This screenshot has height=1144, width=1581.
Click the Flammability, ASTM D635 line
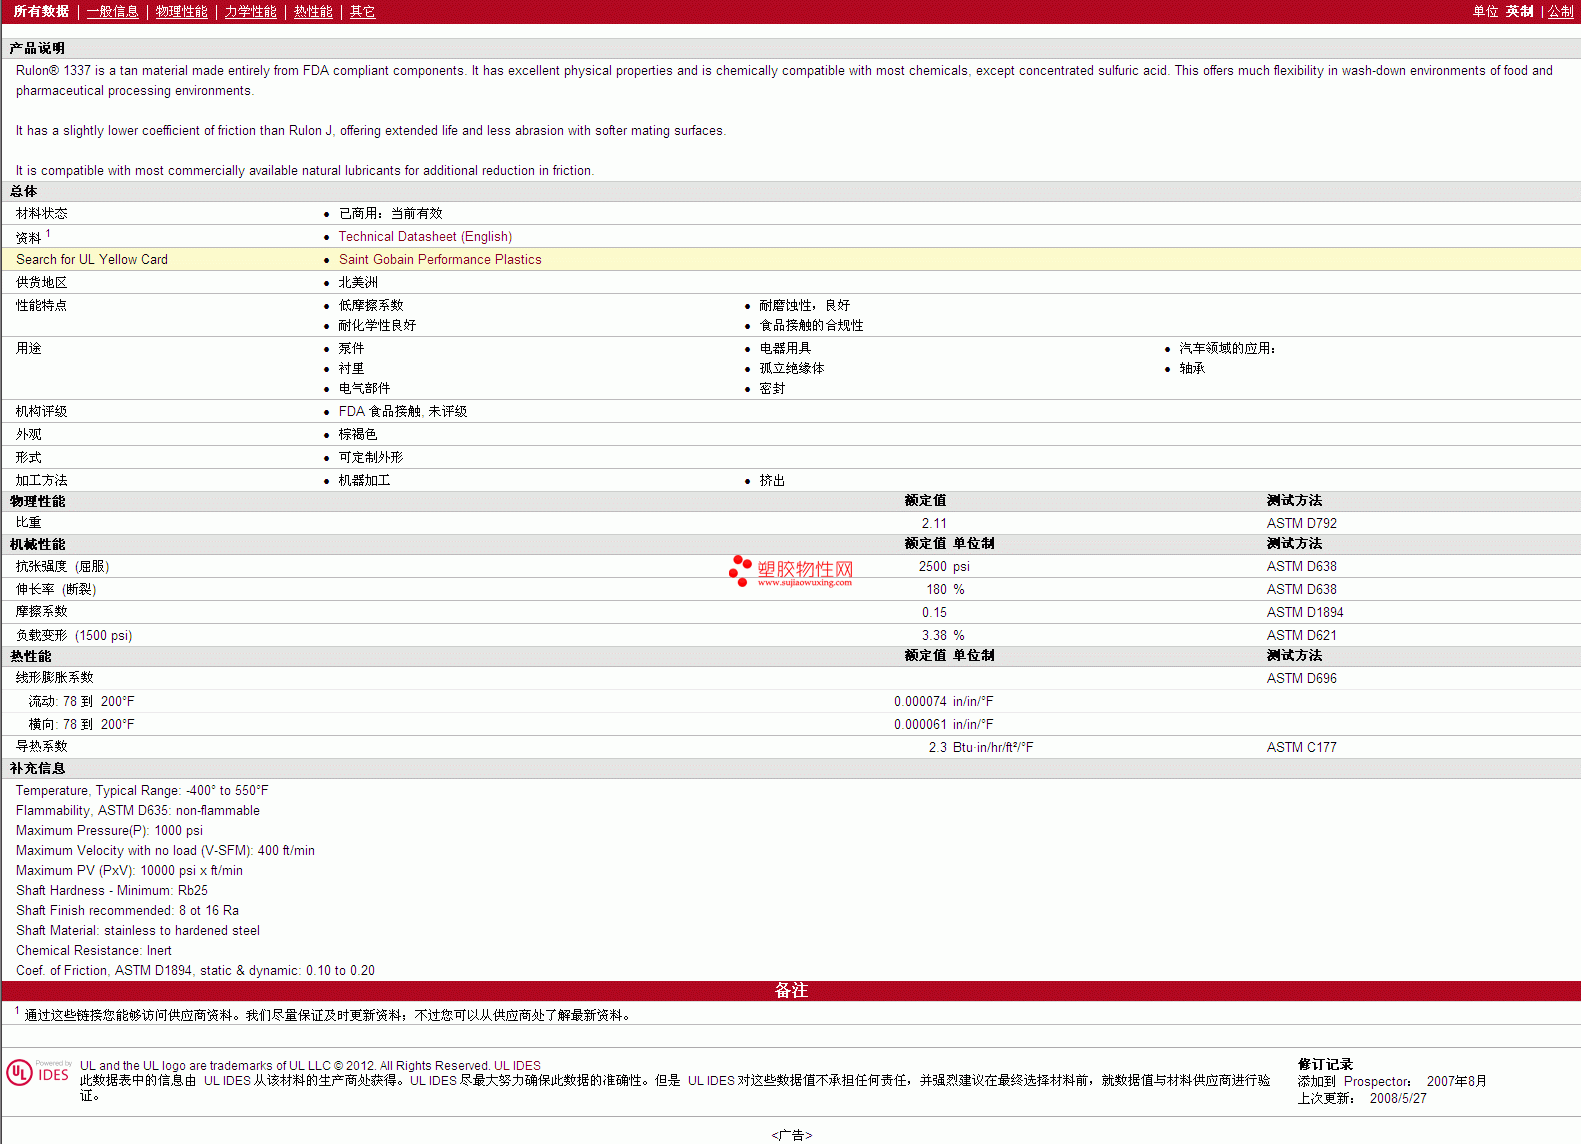click(x=137, y=811)
